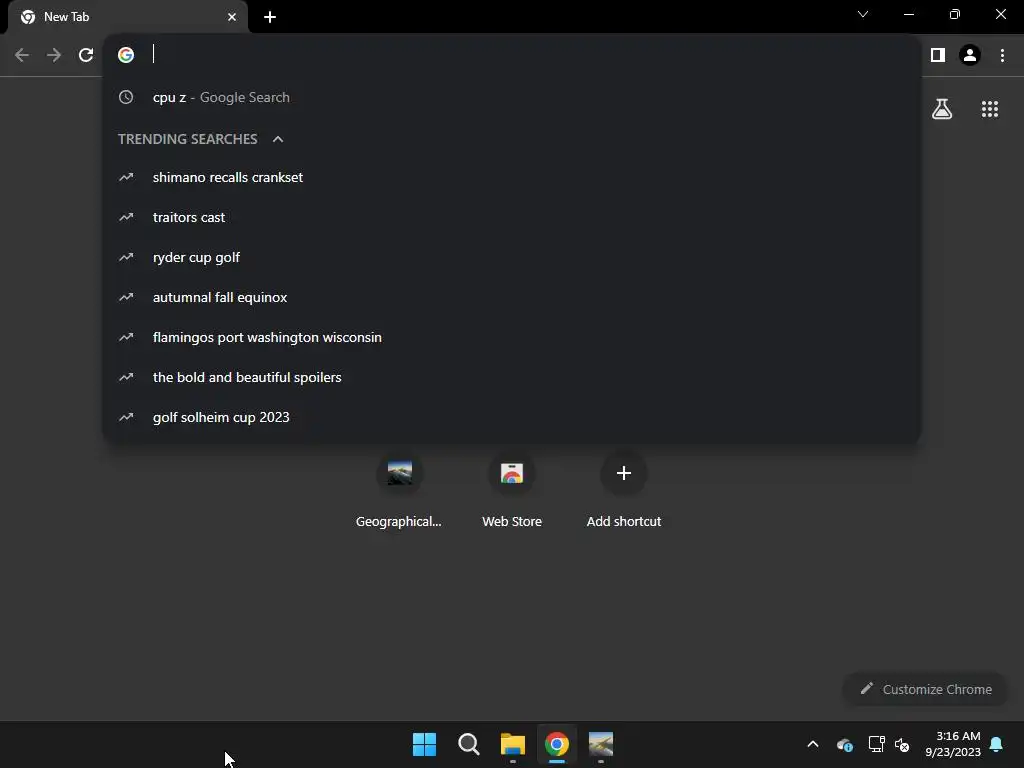This screenshot has height=768, width=1024.
Task: Click the 'TRENDING SEARCHES' heading
Action: click(187, 139)
